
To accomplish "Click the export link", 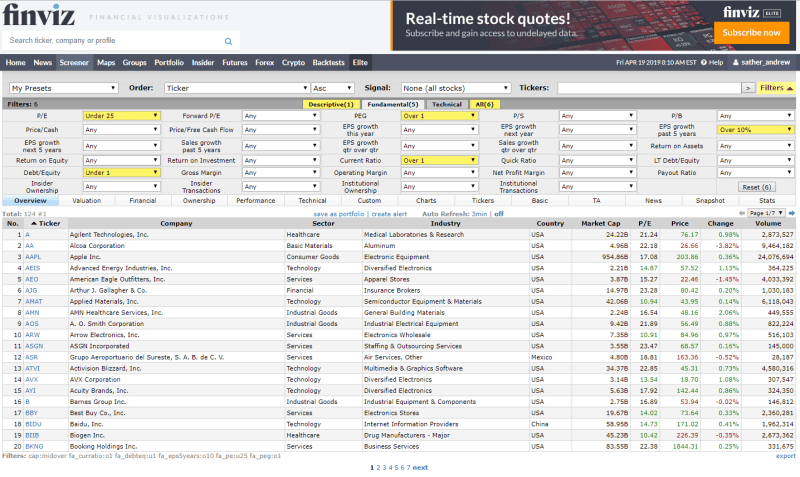I will click(785, 456).
